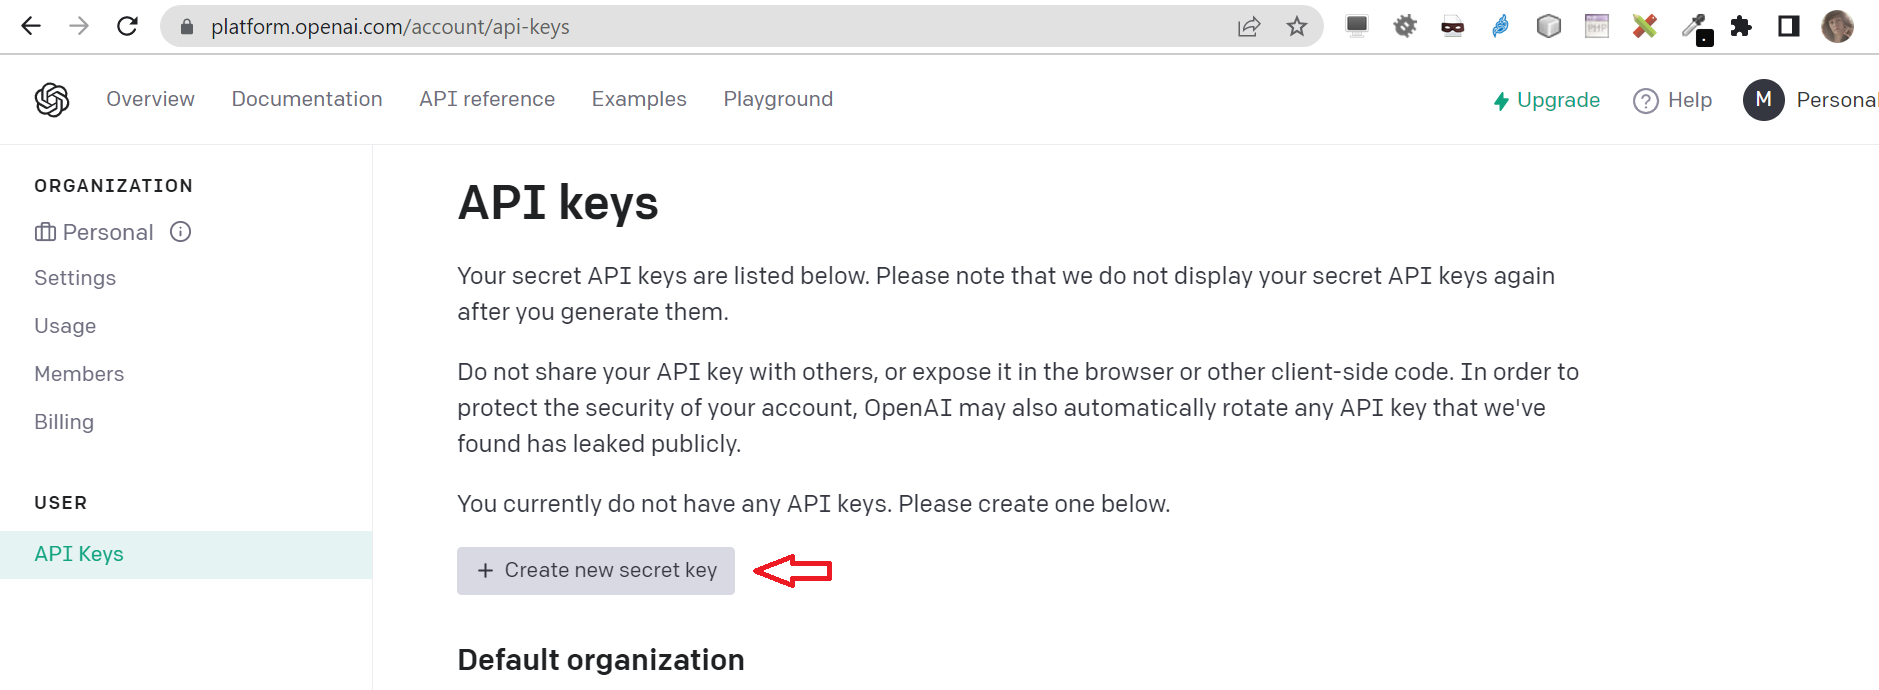Open the browser extensions puzzle icon

pos(1741,26)
